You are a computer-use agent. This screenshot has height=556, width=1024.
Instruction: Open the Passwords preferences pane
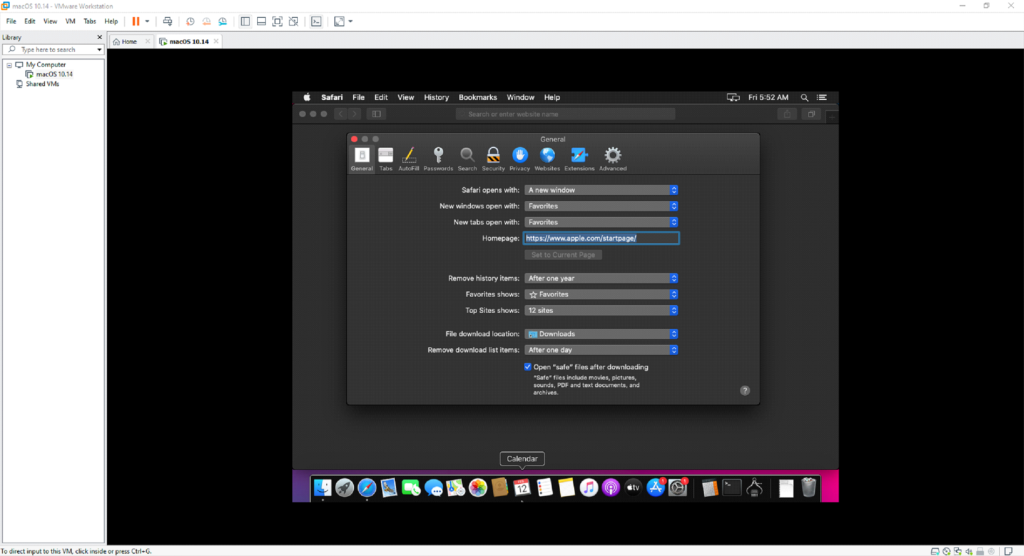(x=438, y=159)
